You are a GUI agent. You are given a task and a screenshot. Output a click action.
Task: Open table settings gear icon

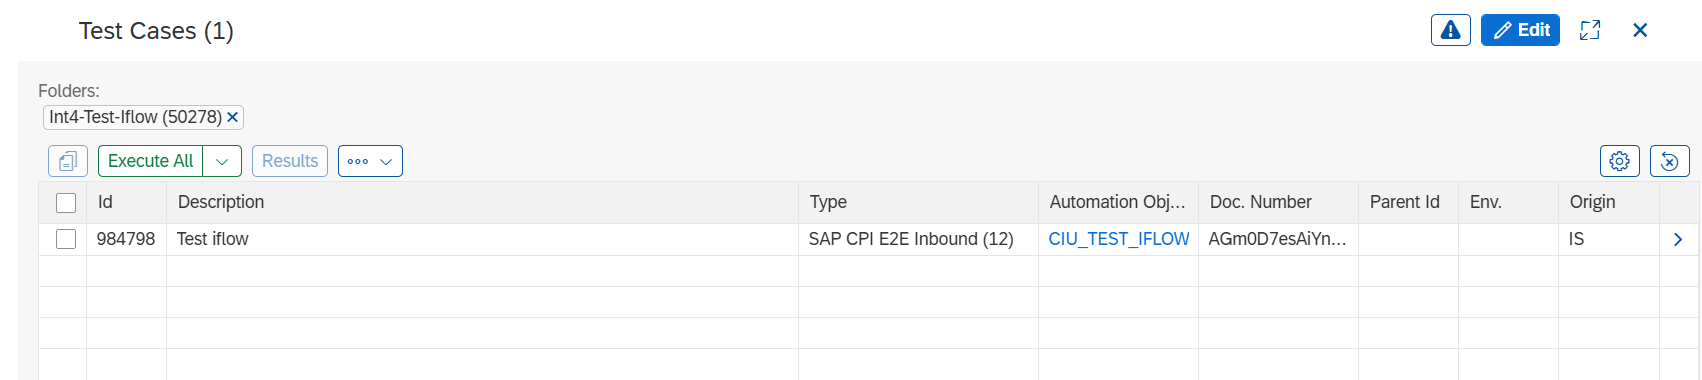coord(1620,161)
